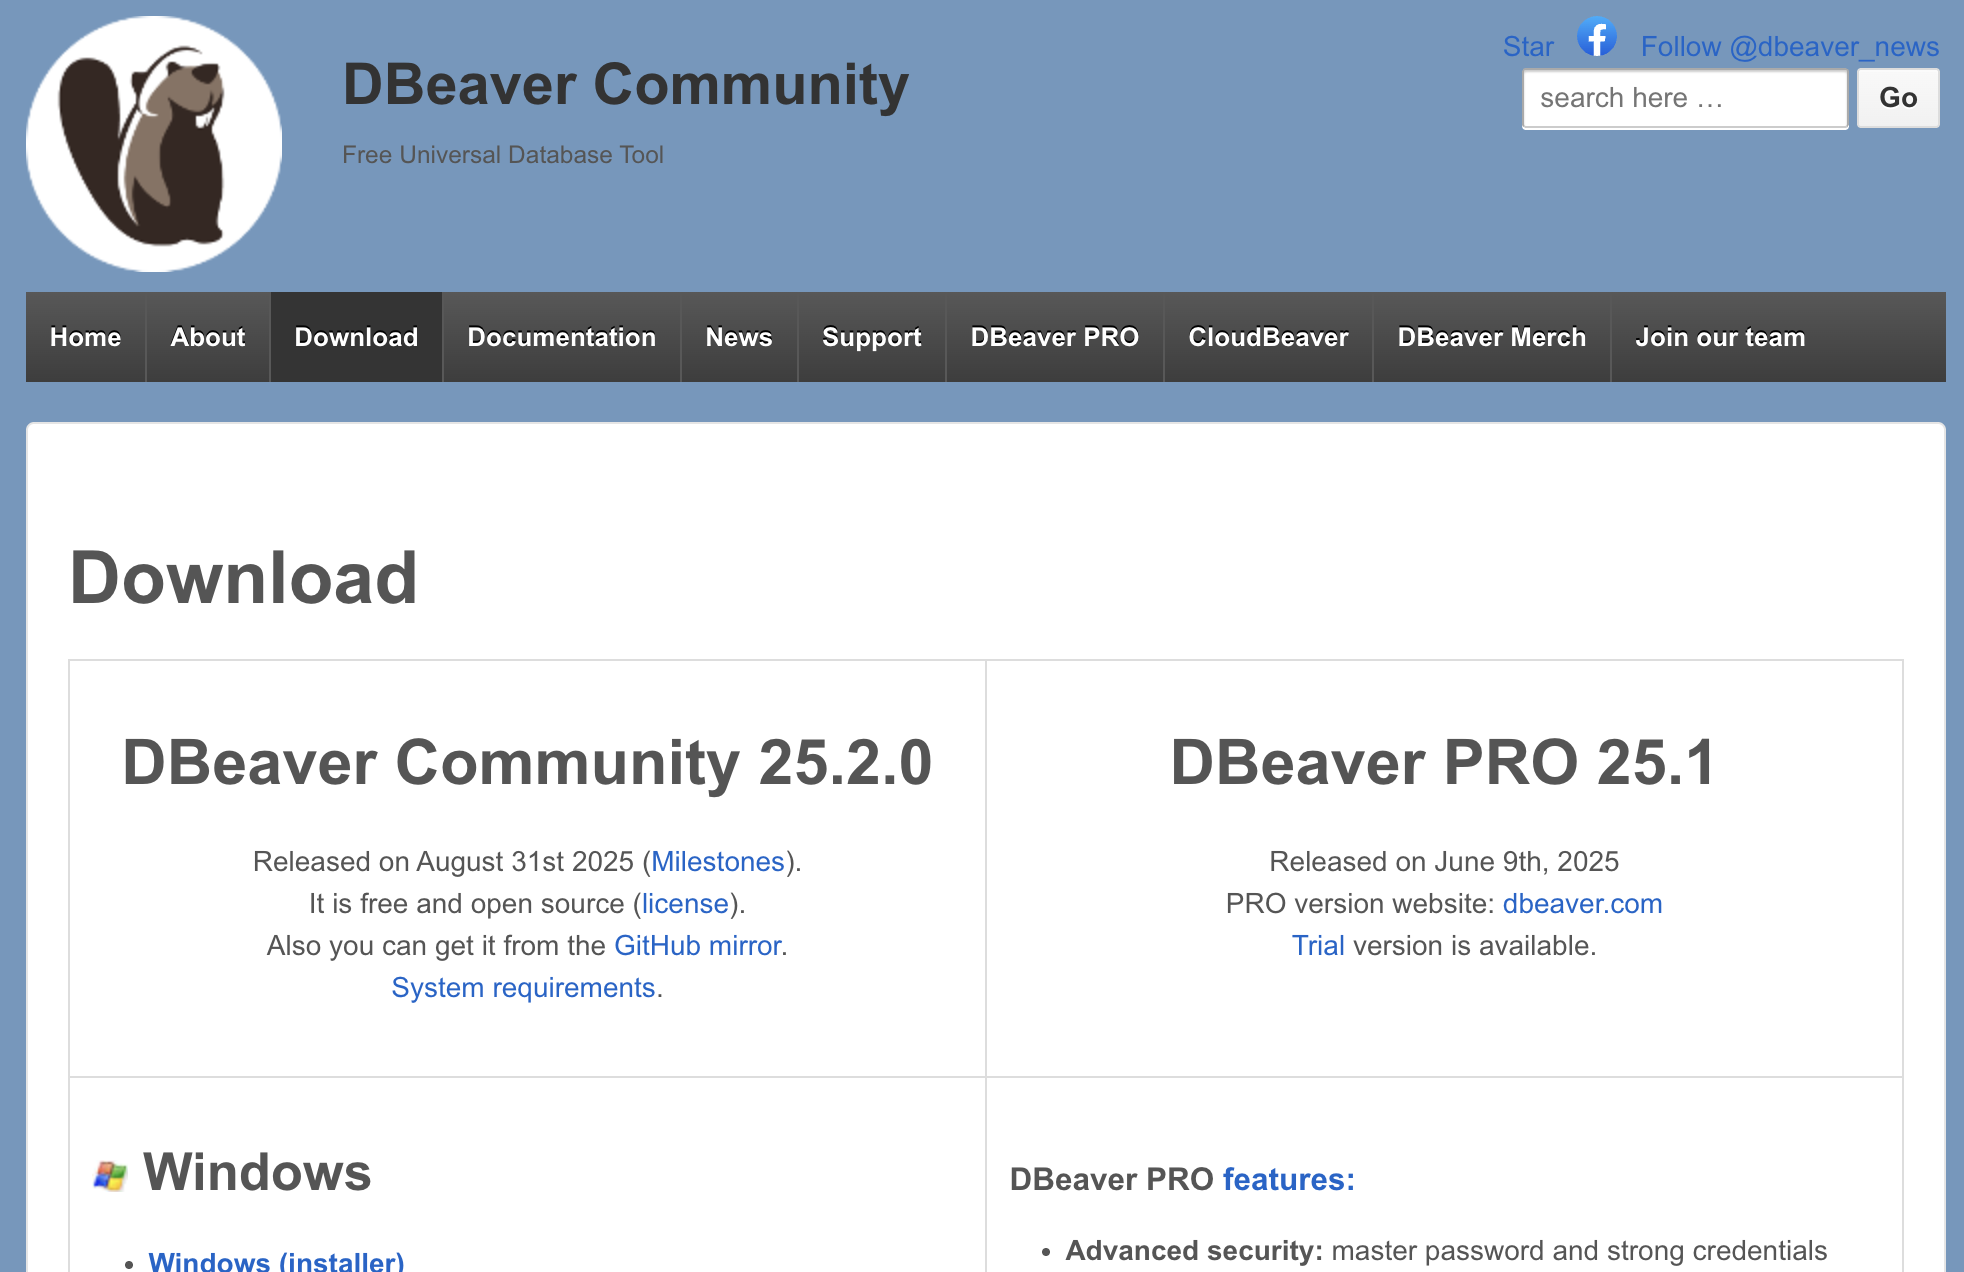Visit the DBeaver Merch page
The image size is (1964, 1272).
coord(1492,337)
